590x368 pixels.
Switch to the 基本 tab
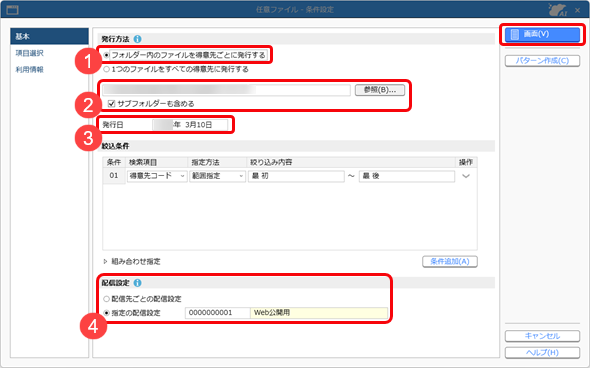coord(49,36)
